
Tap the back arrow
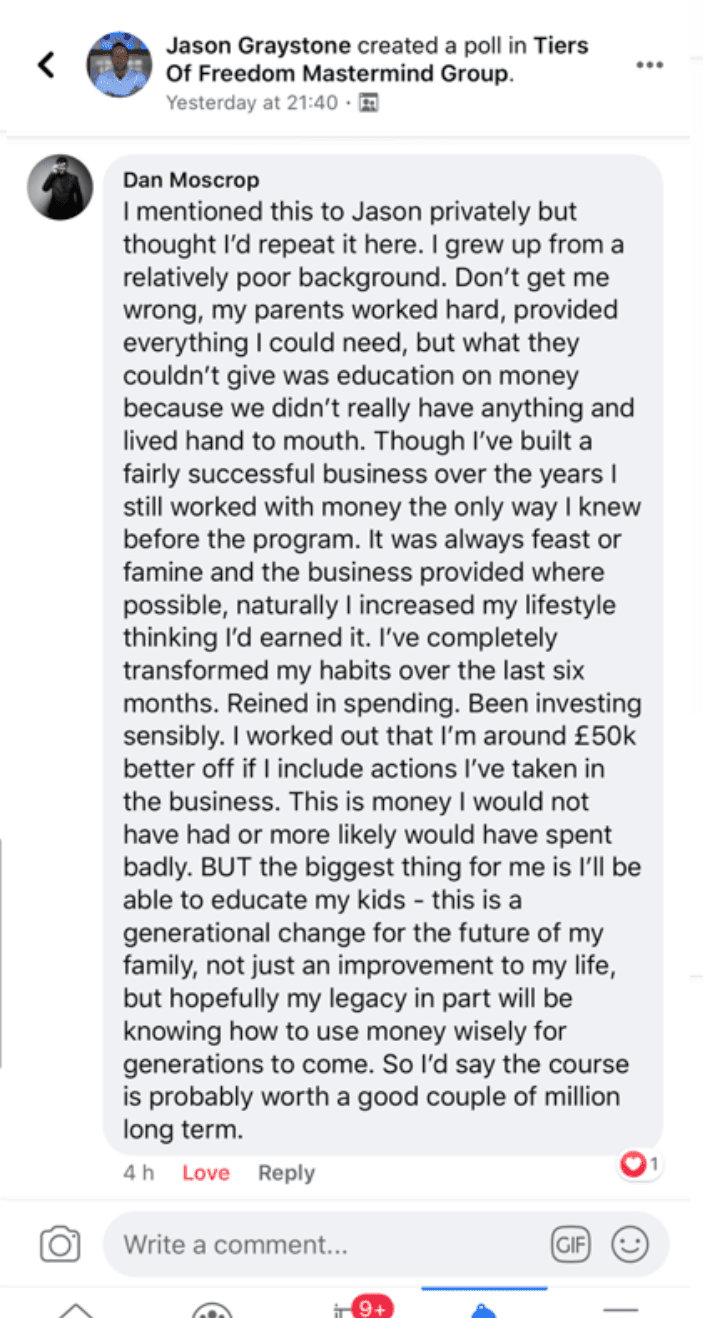[45, 65]
